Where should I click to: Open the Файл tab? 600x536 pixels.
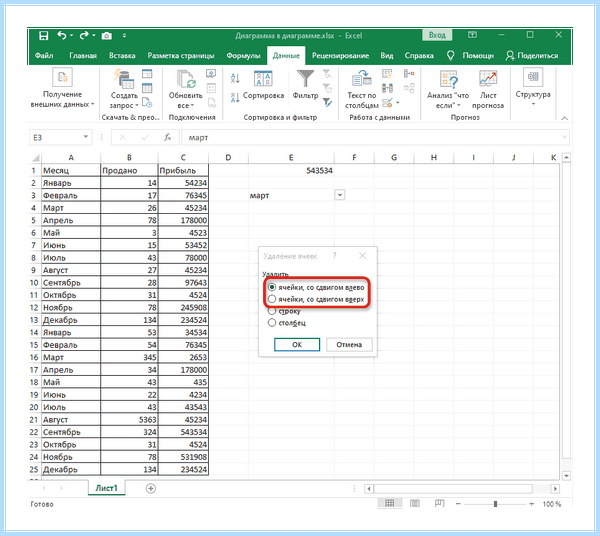click(x=44, y=56)
